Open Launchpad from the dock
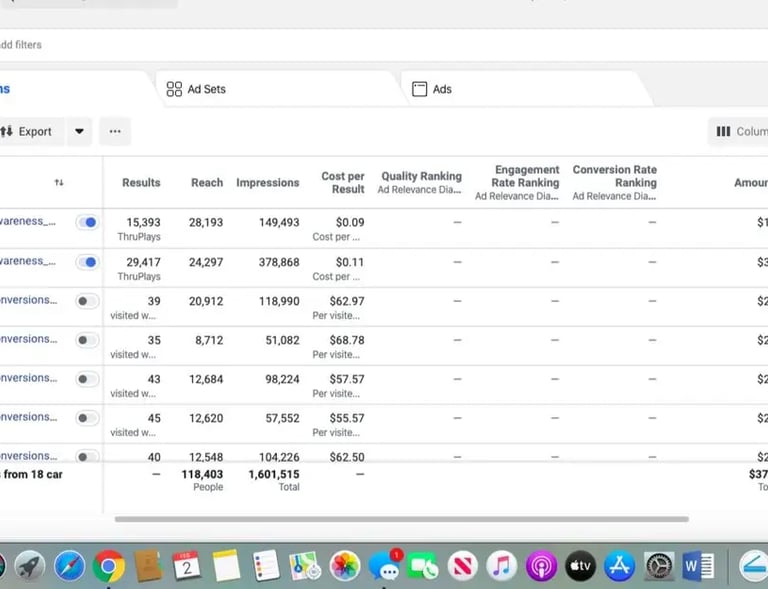 tap(30, 566)
